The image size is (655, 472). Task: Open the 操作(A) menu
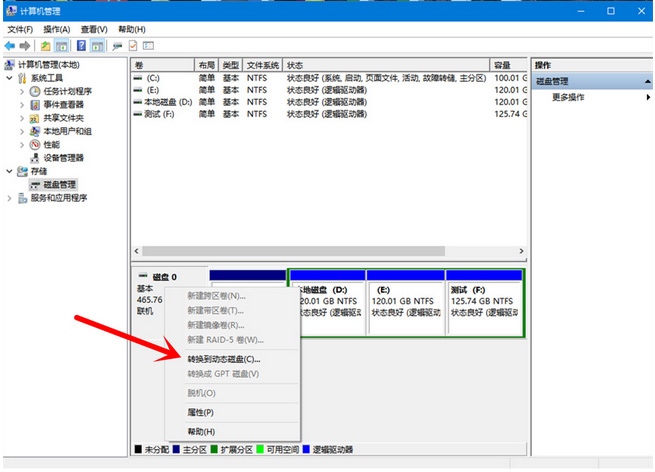coord(57,30)
